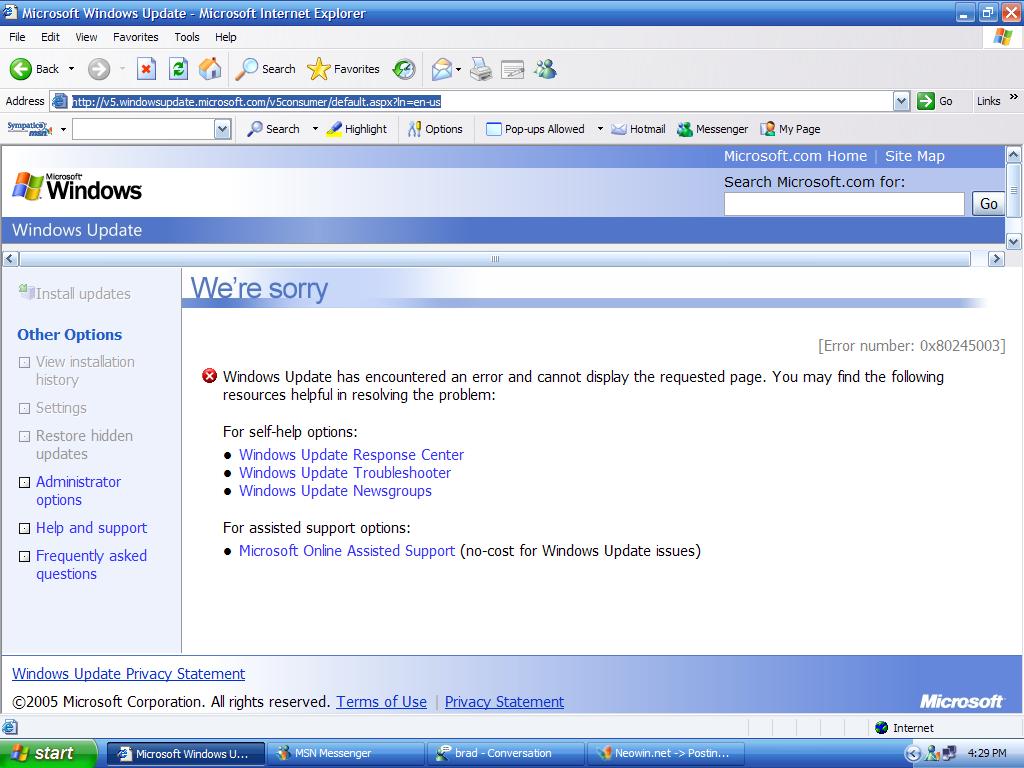
Task: Open Favorites star panel
Action: 344,69
